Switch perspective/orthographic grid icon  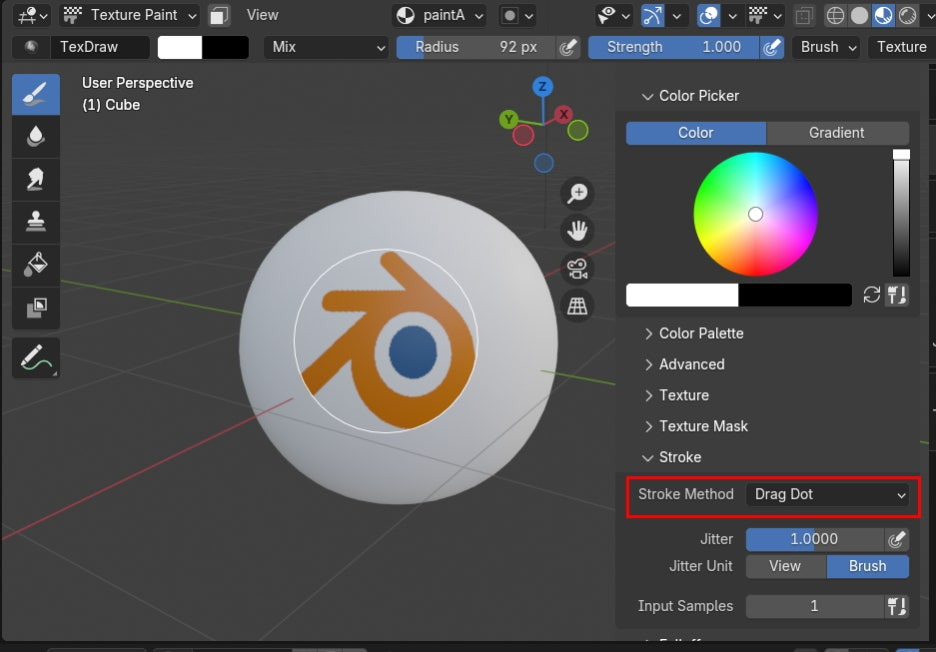point(577,306)
